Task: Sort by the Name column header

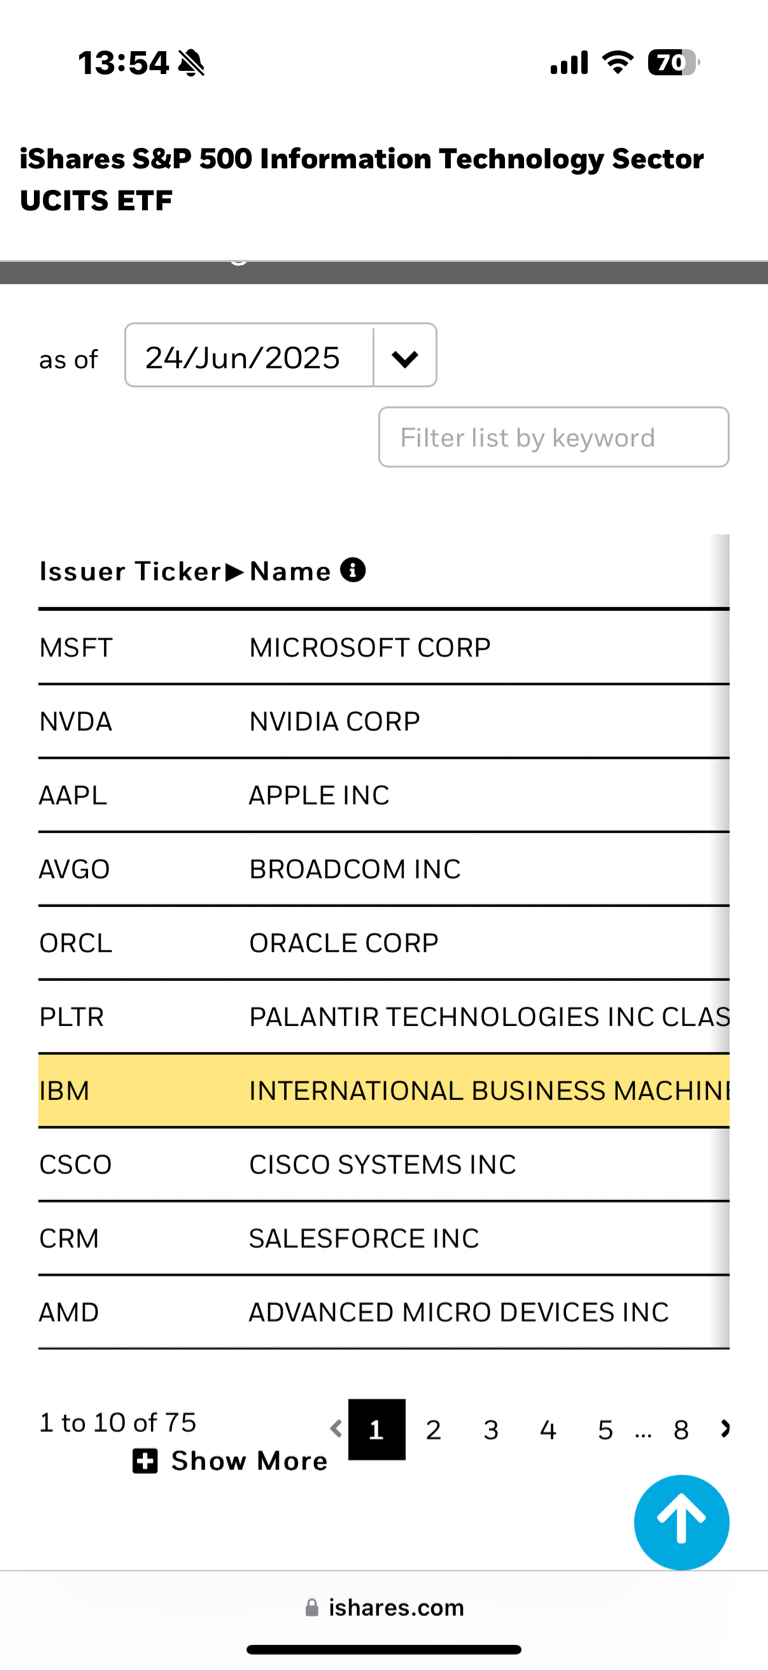Action: 290,571
